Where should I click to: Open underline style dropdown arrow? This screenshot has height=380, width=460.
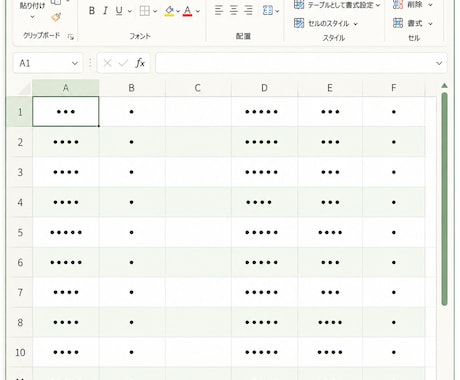click(x=130, y=11)
